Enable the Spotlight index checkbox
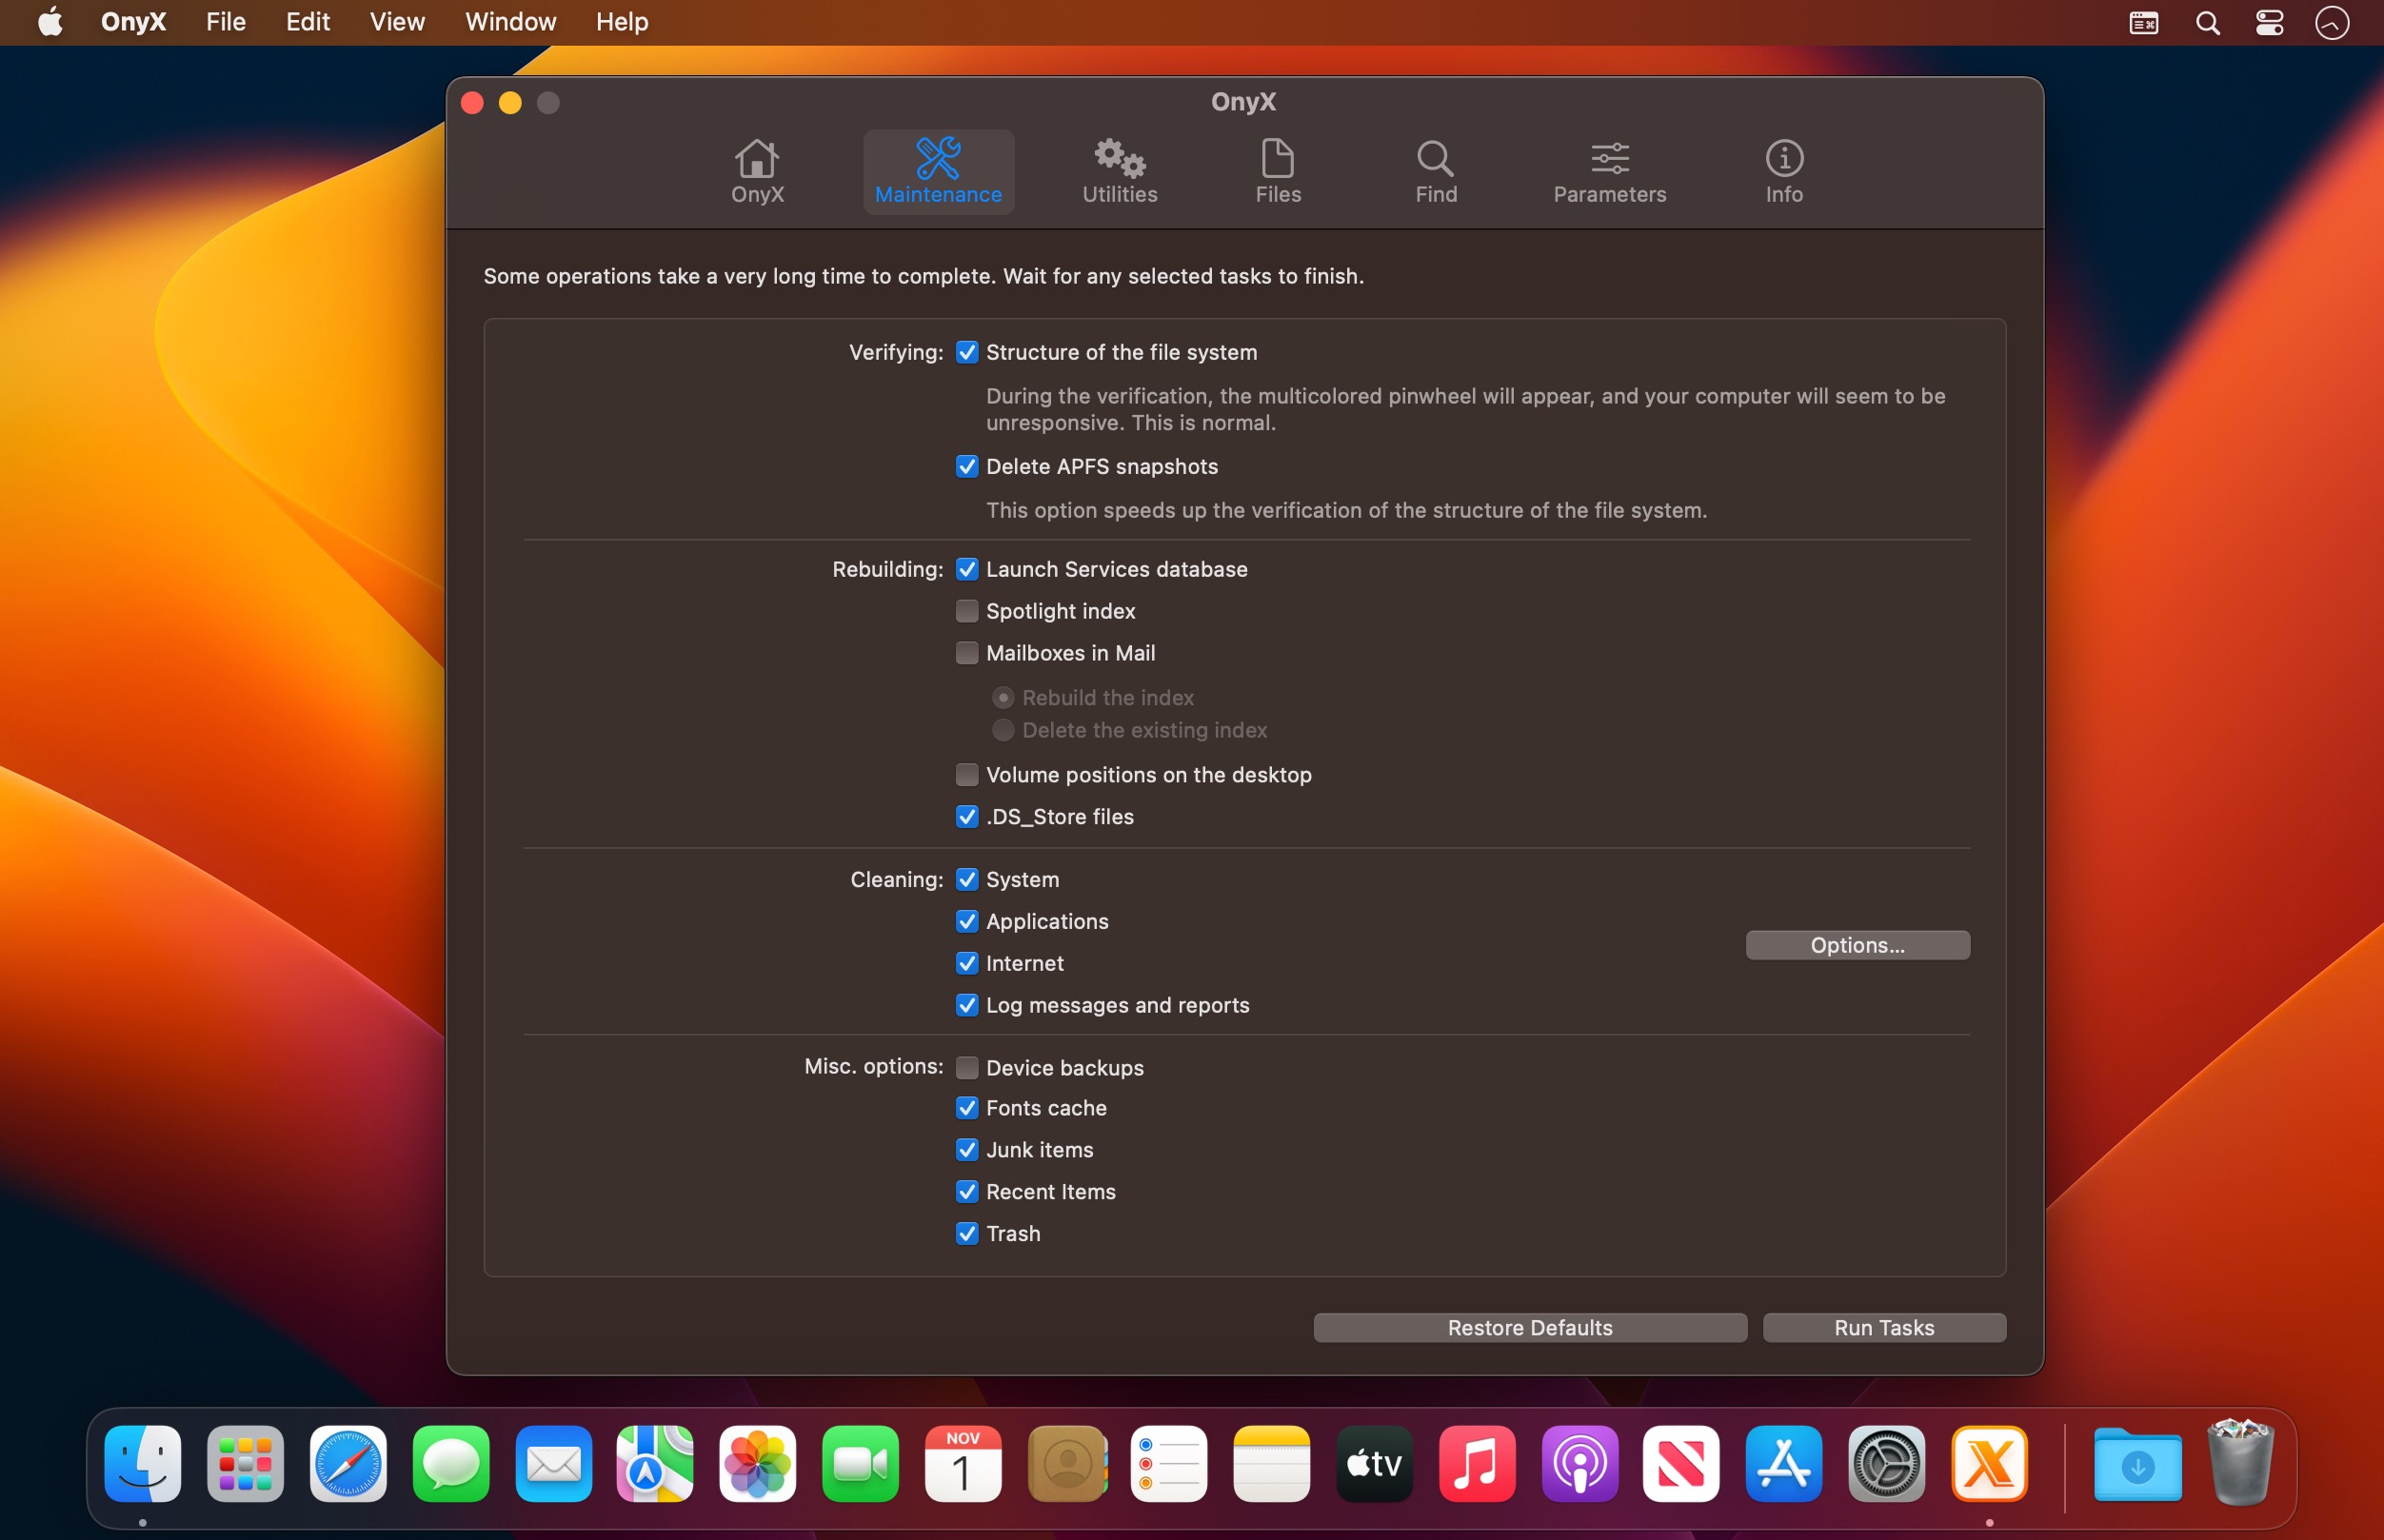The width and height of the screenshot is (2384, 1540). (967, 611)
